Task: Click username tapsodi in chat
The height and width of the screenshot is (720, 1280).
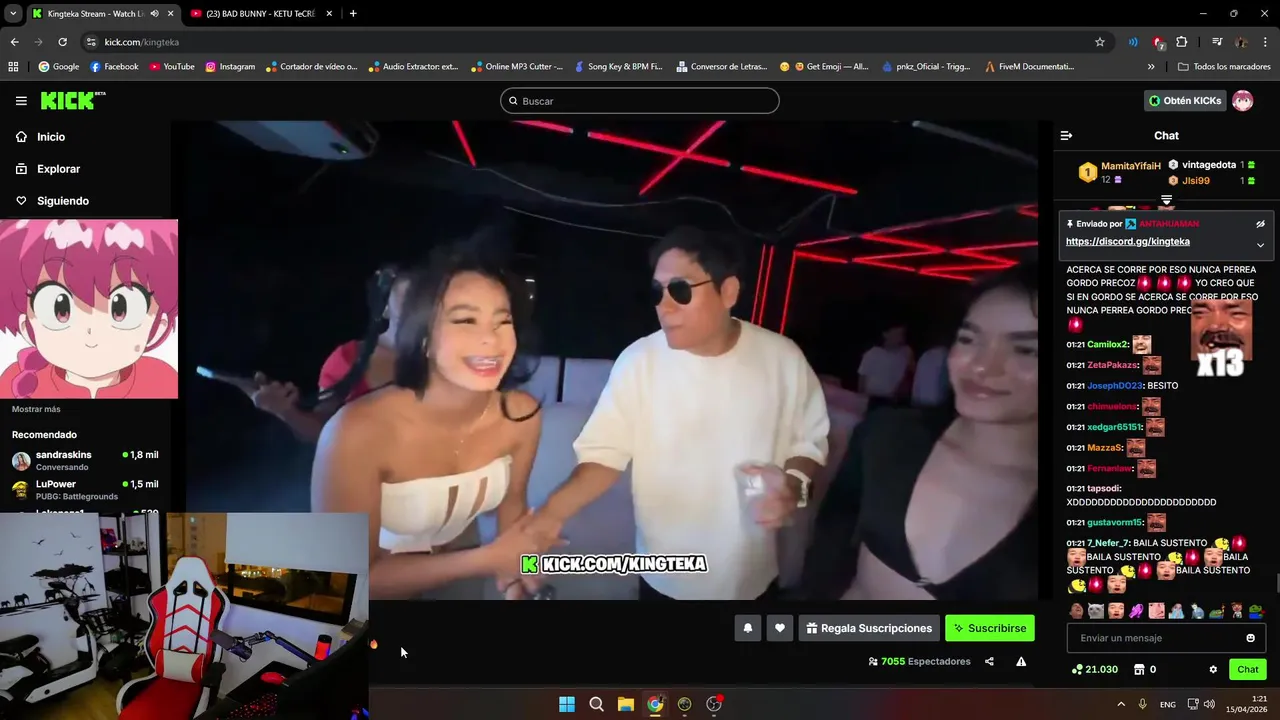Action: [x=1103, y=489]
